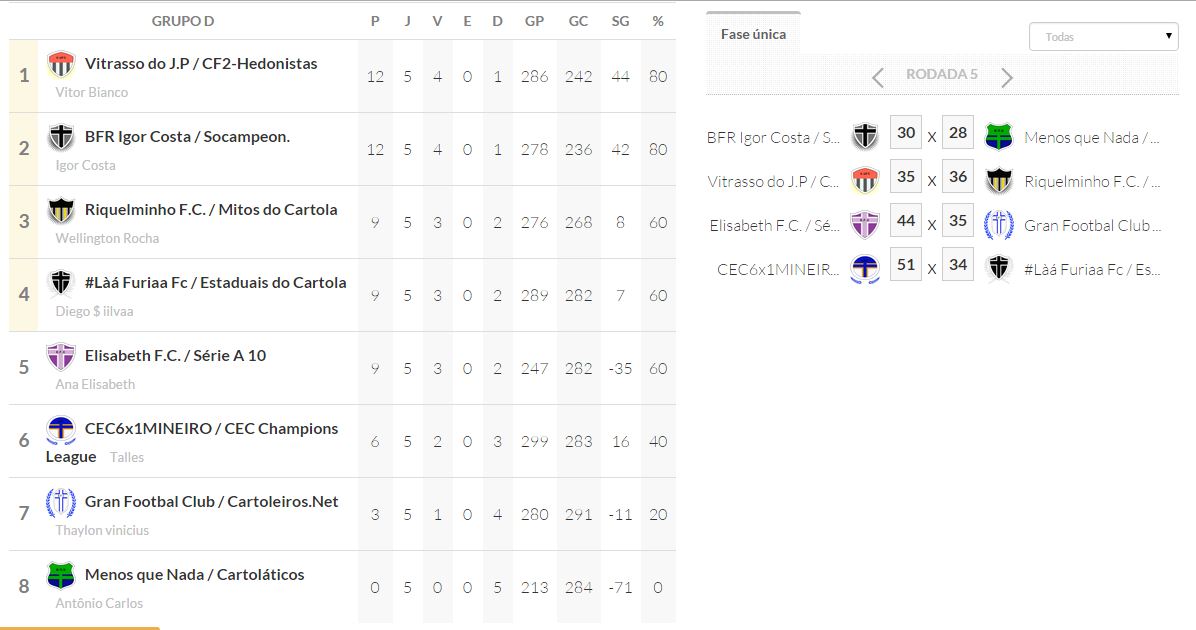Click BFR Igor Costa crest in standings
The image size is (1196, 630).
61,138
